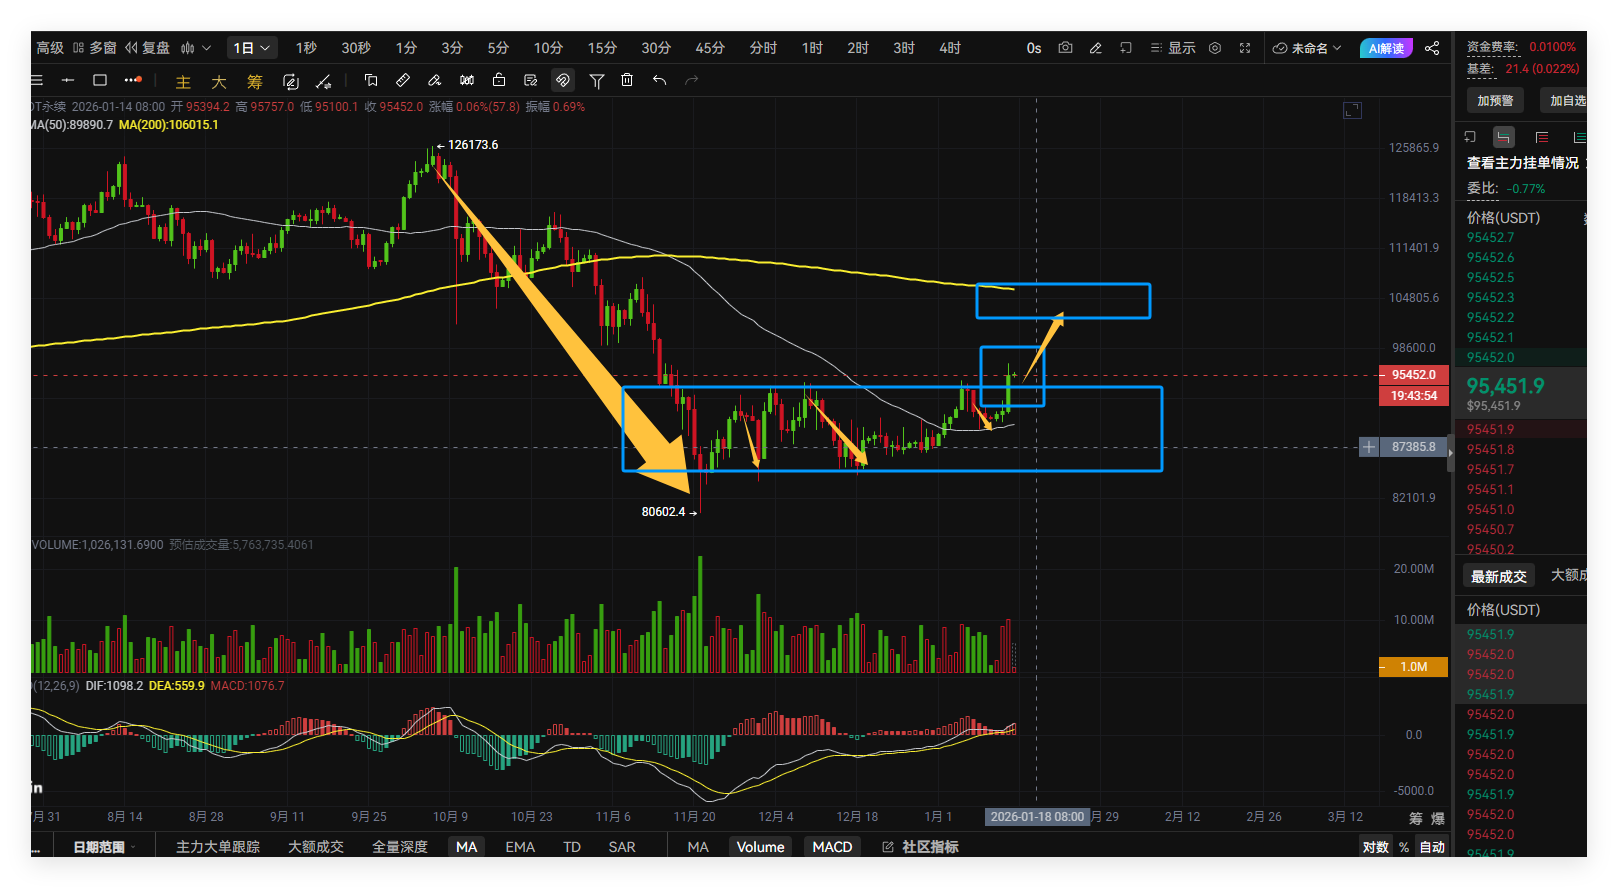Open the drawing filter funnel icon
This screenshot has height=888, width=1618.
coord(596,80)
